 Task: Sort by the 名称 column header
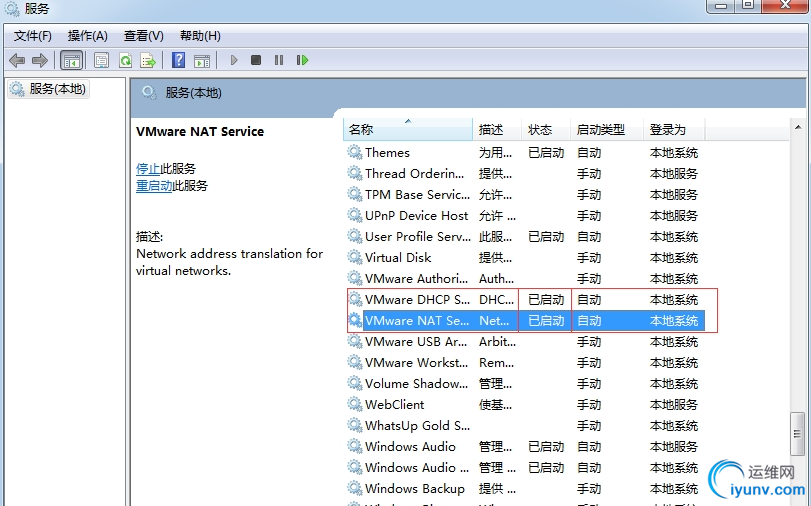tap(408, 129)
